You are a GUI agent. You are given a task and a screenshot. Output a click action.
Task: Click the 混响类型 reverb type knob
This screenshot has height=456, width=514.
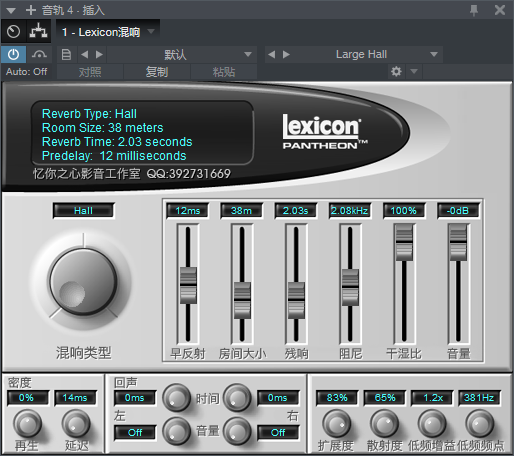(x=83, y=282)
